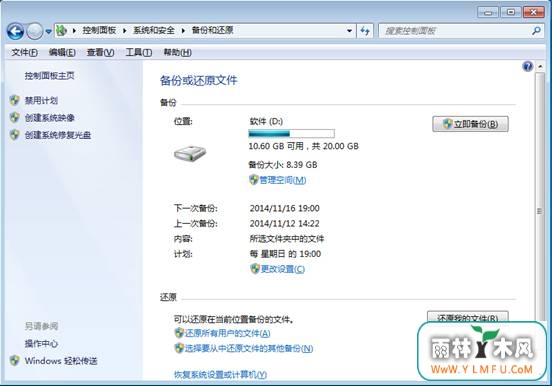Image resolution: width=552 pixels, height=386 pixels.
Task: Select 系统和安全 breadcrumb segment
Action: click(x=154, y=30)
